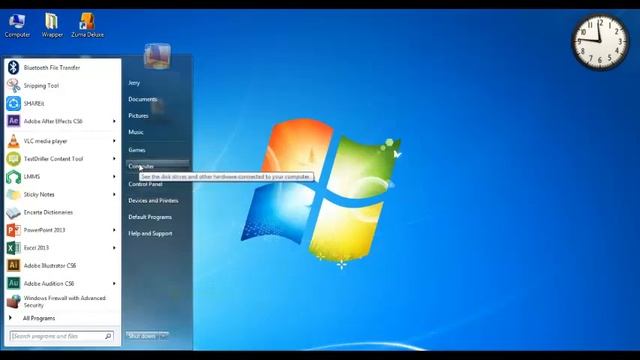Expand Sticky Notes jump list arrow
Screen dimensions: 640x360
click(114, 194)
